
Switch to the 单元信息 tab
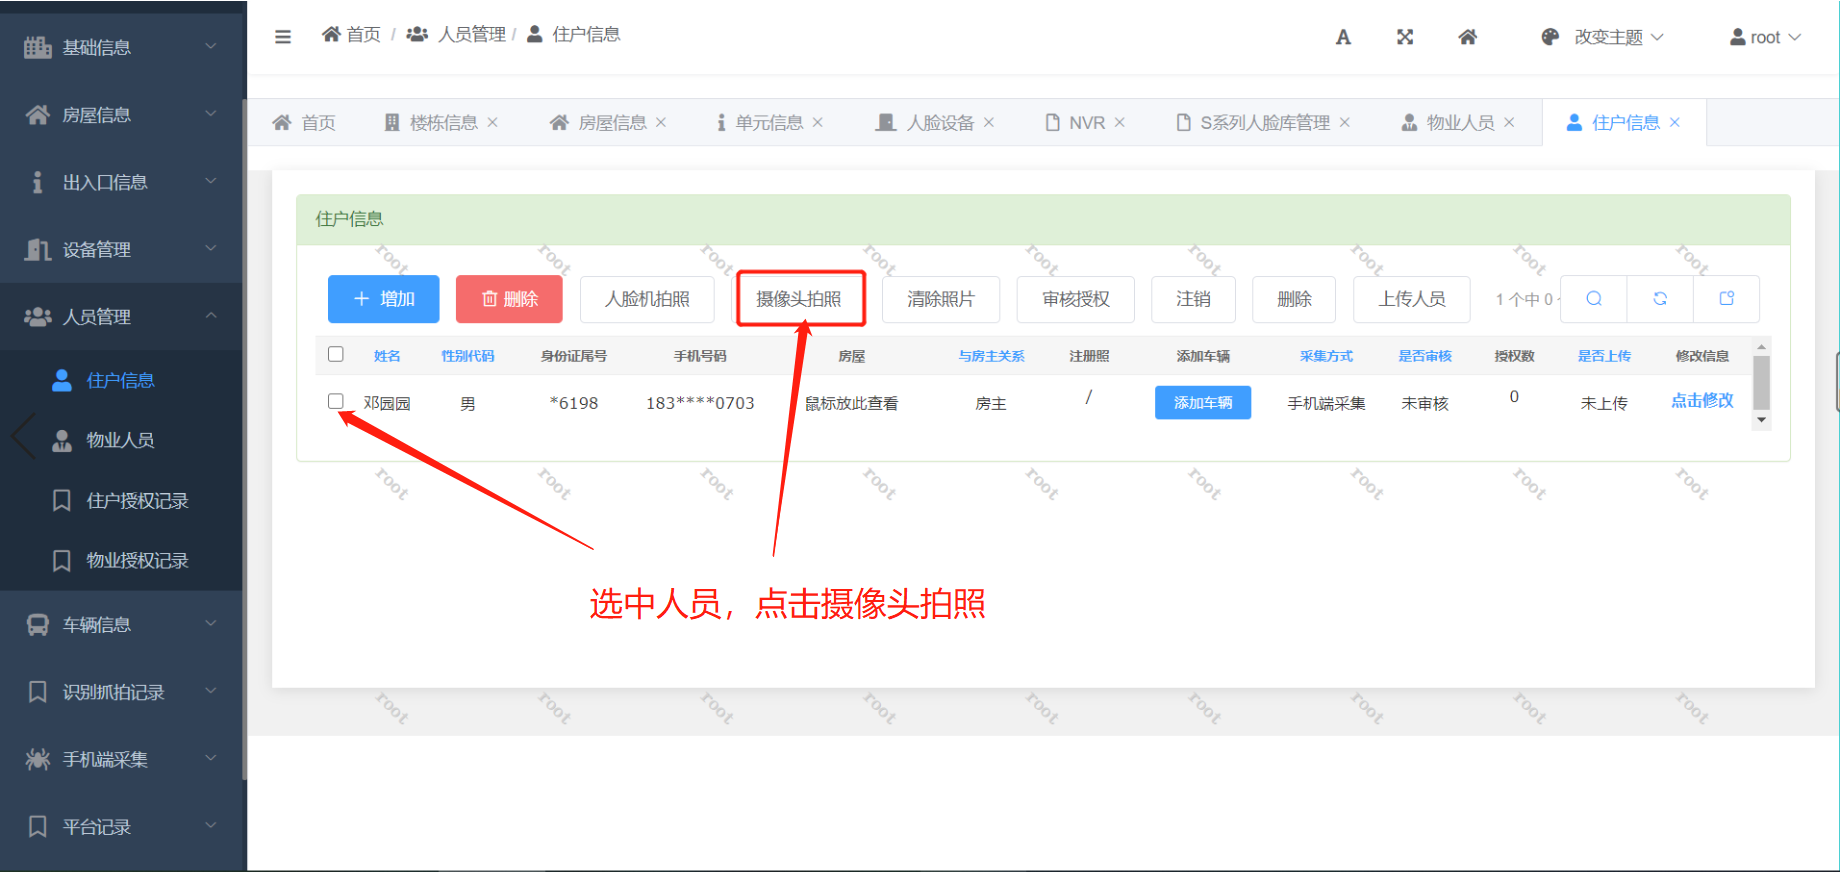[x=760, y=123]
